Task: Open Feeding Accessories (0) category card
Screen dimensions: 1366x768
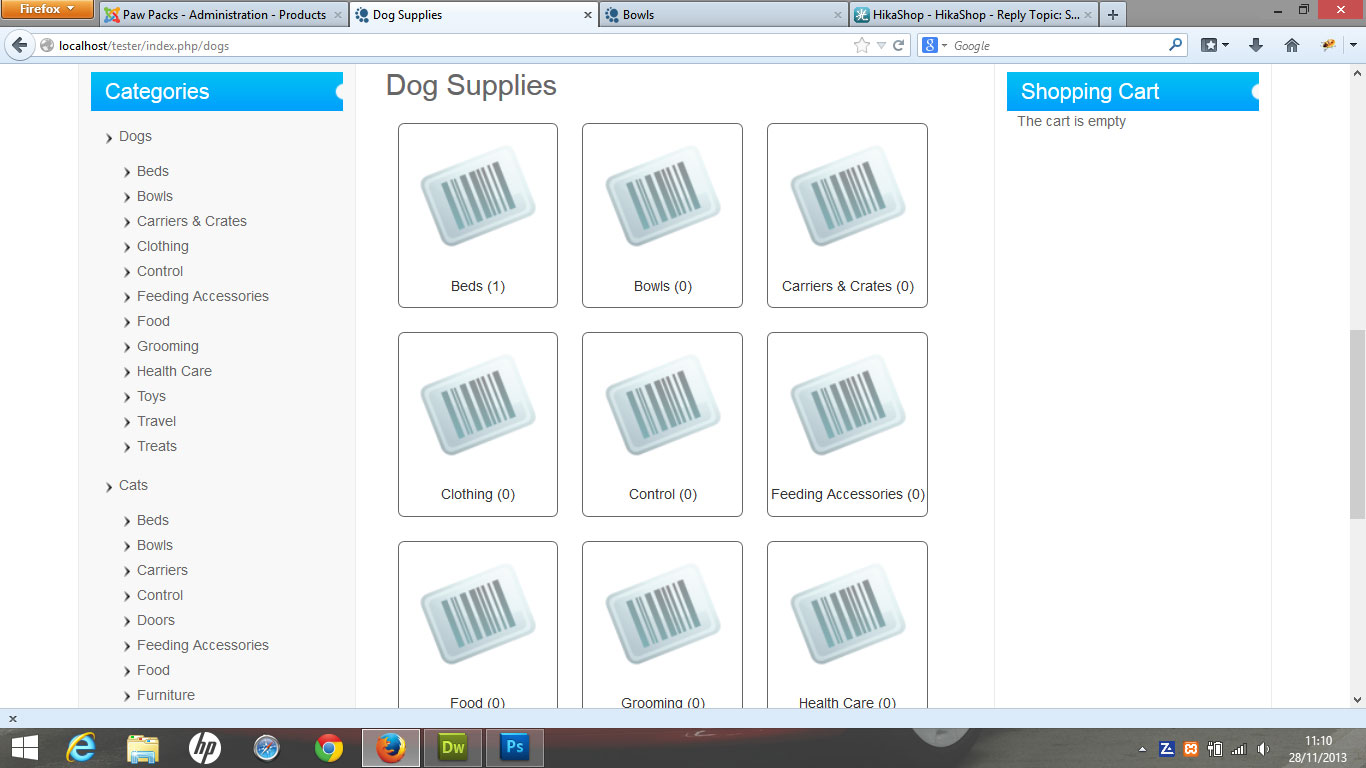Action: coord(847,424)
